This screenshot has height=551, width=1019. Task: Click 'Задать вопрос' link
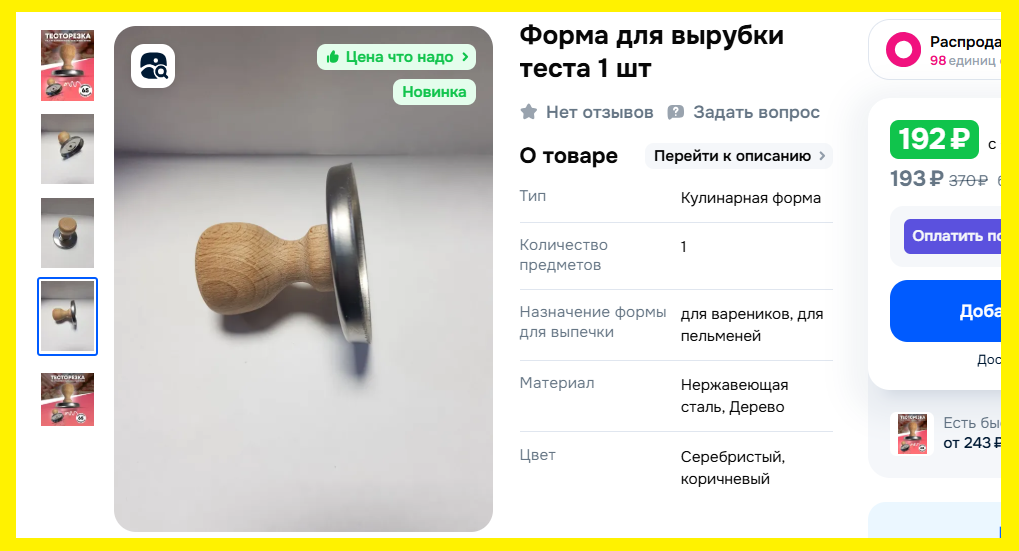coord(756,112)
